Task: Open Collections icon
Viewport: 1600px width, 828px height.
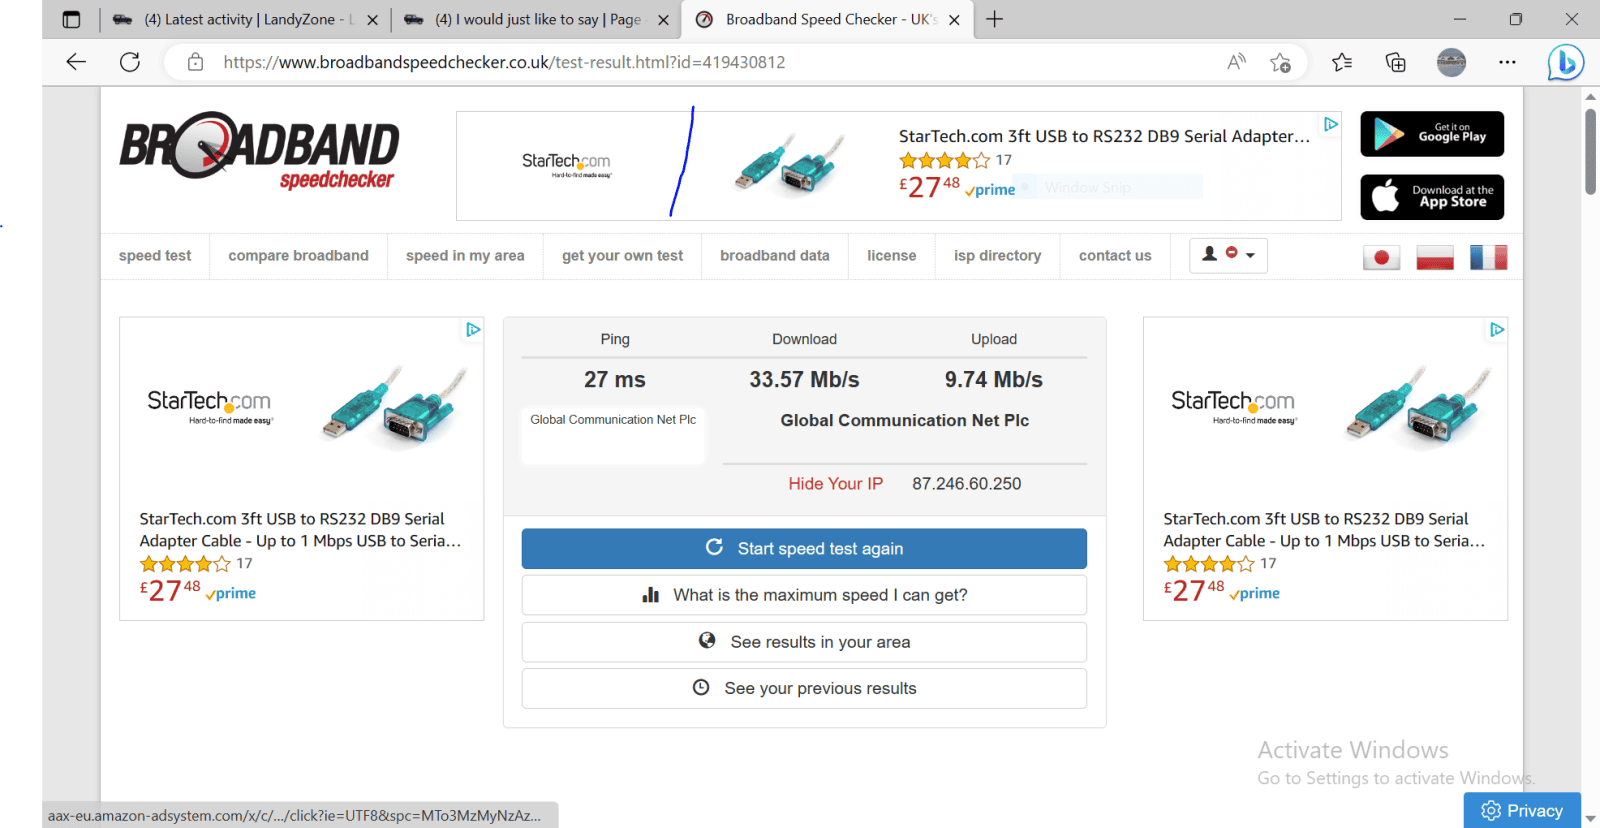Action: click(1395, 62)
